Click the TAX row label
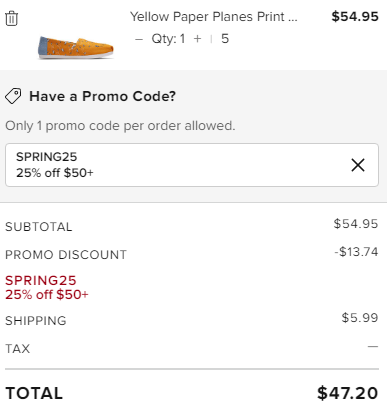This screenshot has width=387, height=412. click(x=18, y=349)
